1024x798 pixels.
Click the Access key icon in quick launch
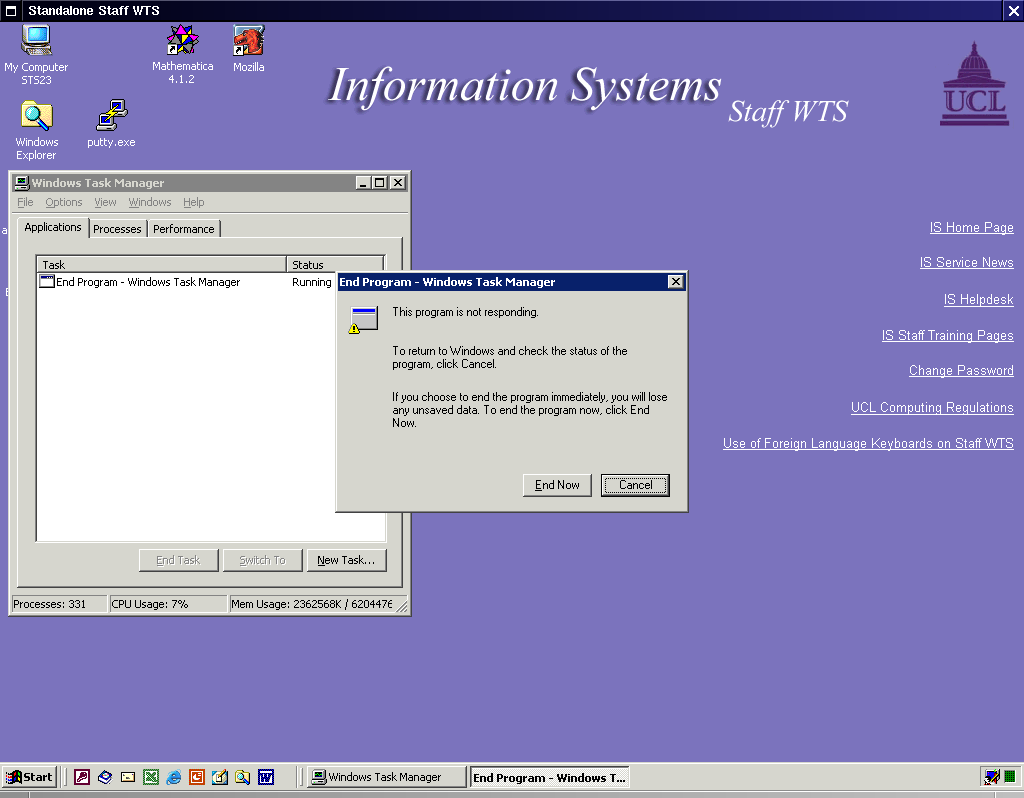pos(82,777)
